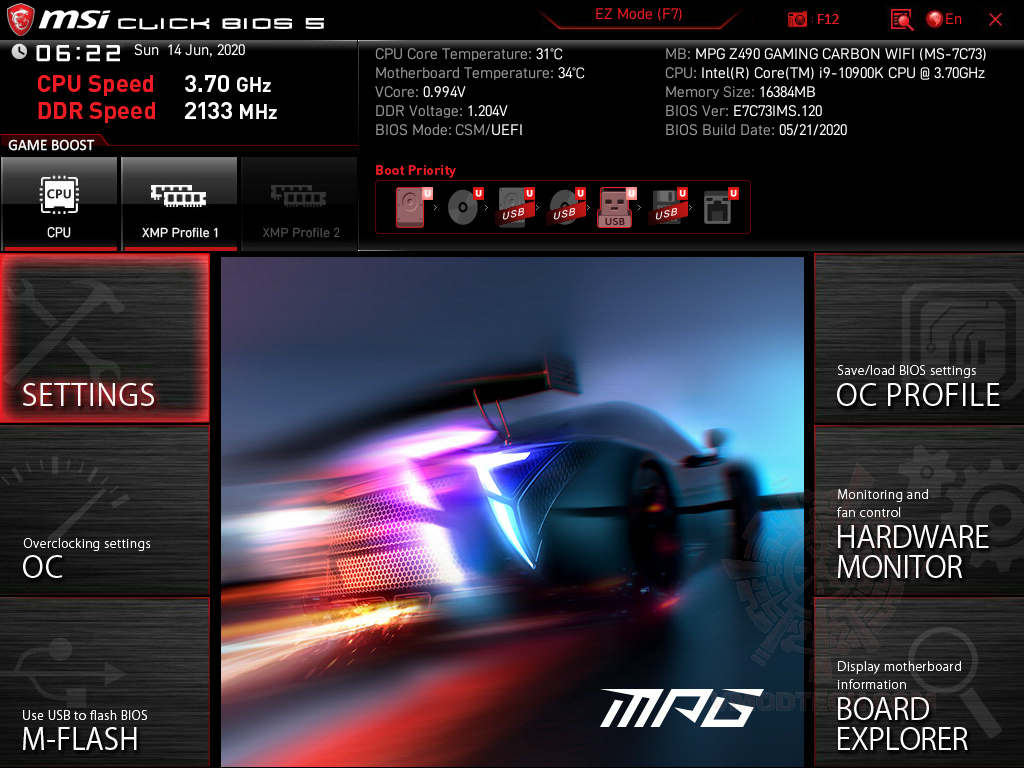Open BOARD EXPLORER motherboard information
1024x768 pixels.
click(x=919, y=682)
